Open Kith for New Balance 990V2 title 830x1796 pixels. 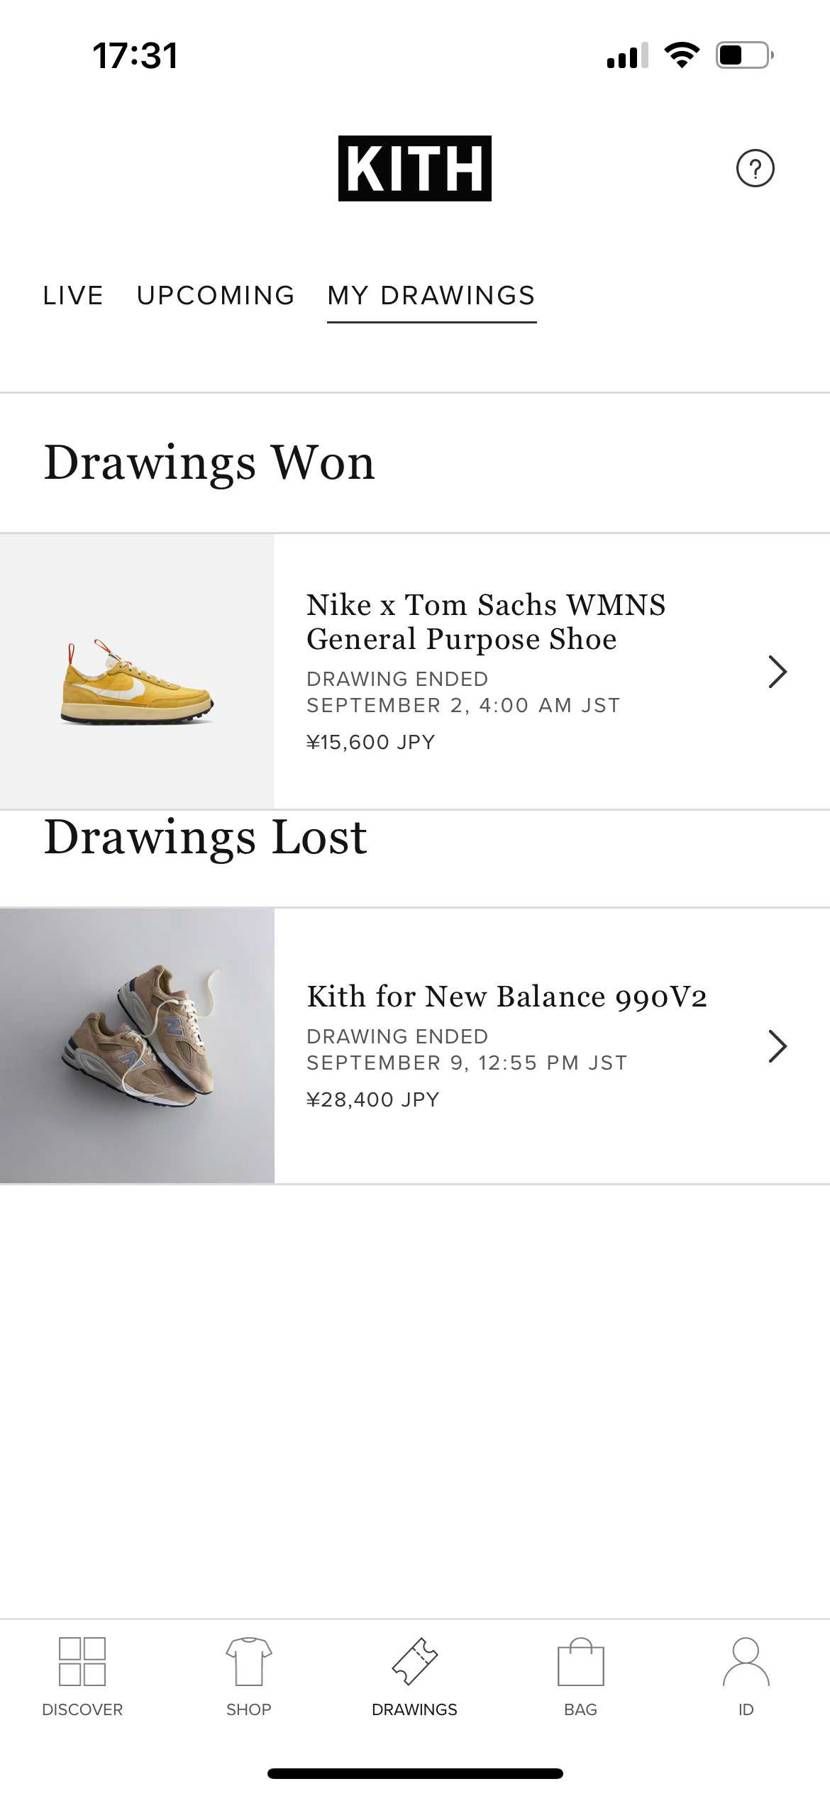[x=507, y=996]
